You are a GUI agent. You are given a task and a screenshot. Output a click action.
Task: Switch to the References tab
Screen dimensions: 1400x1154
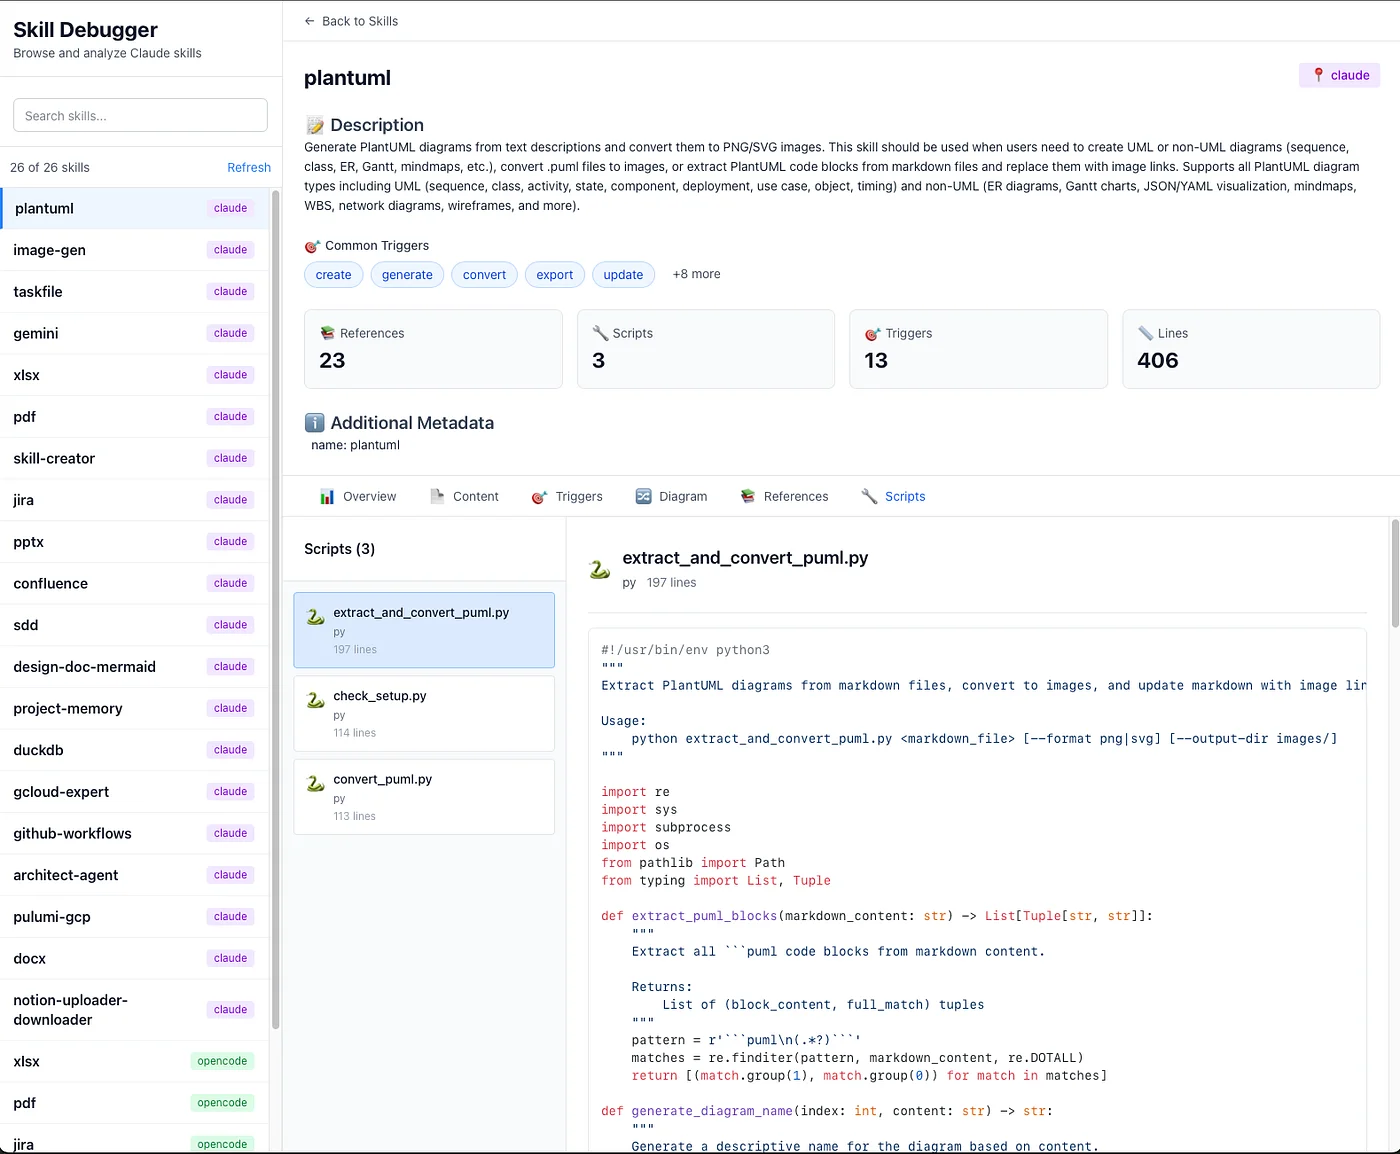796,495
